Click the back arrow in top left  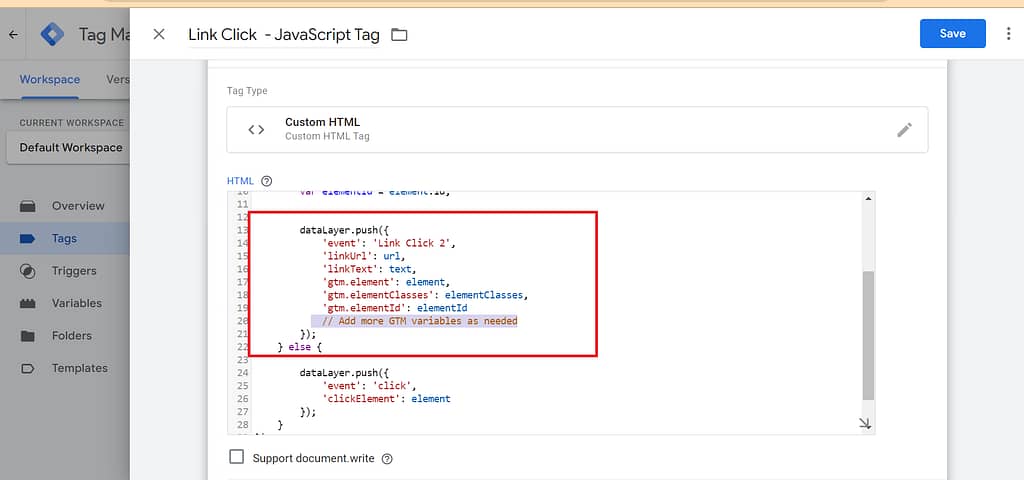13,34
